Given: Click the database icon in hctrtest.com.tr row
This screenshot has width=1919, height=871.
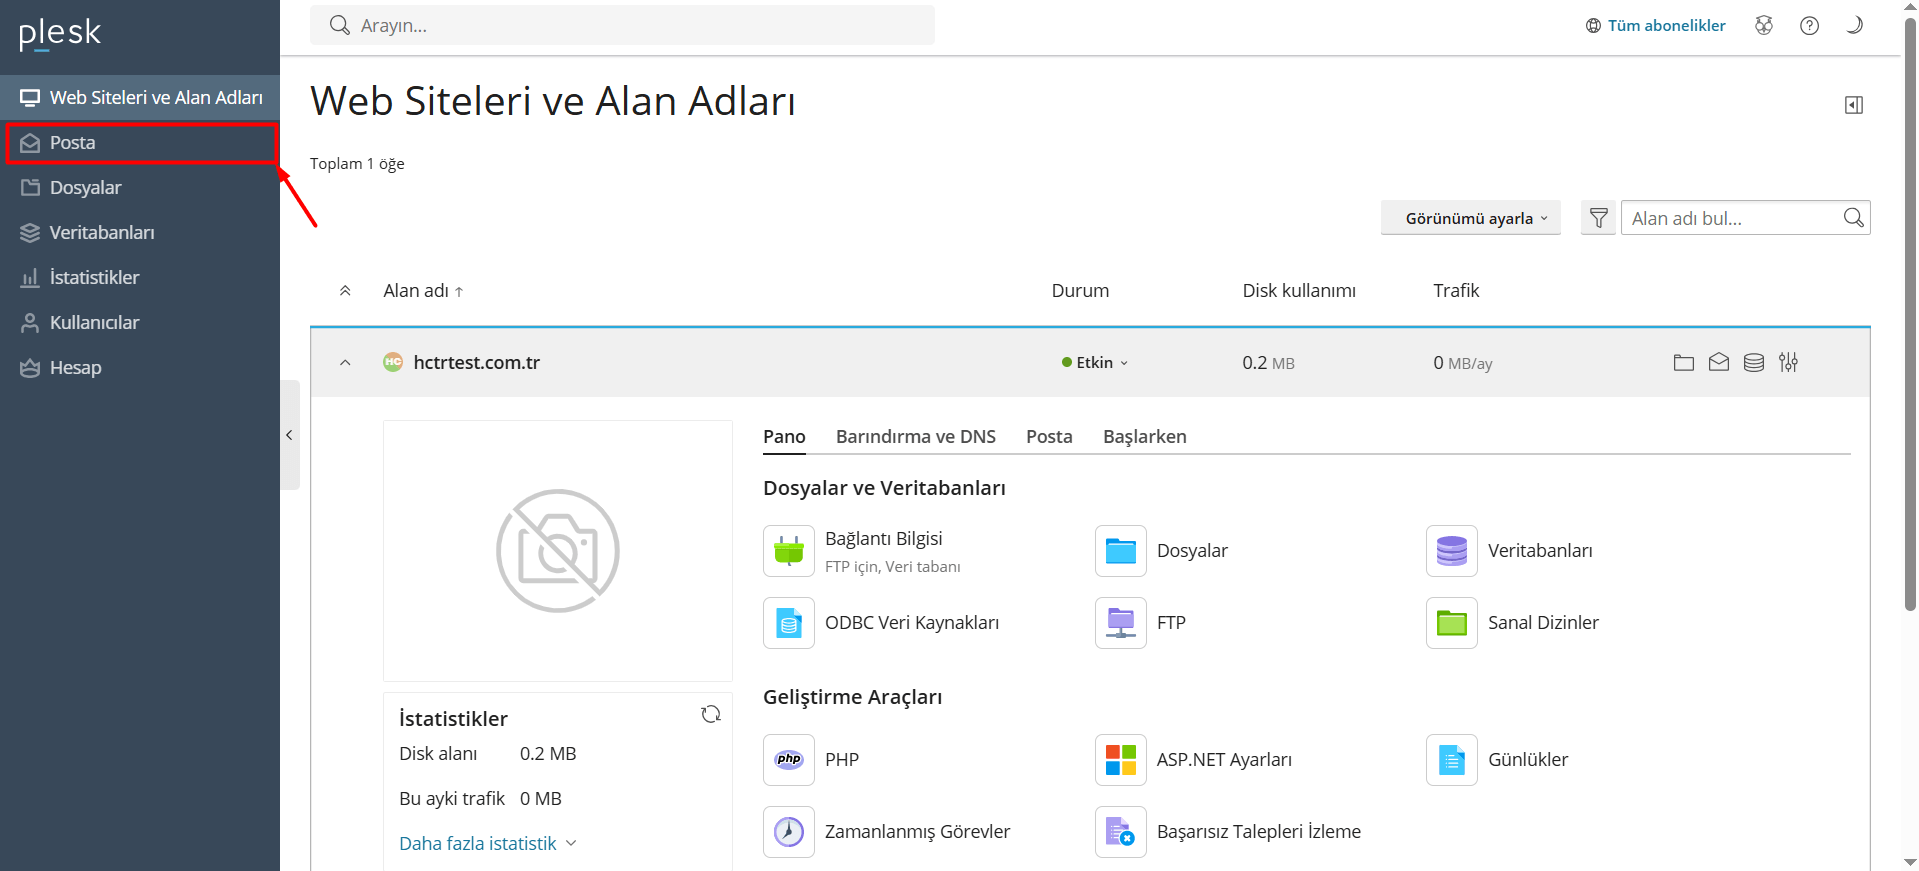Looking at the screenshot, I should click(x=1754, y=363).
